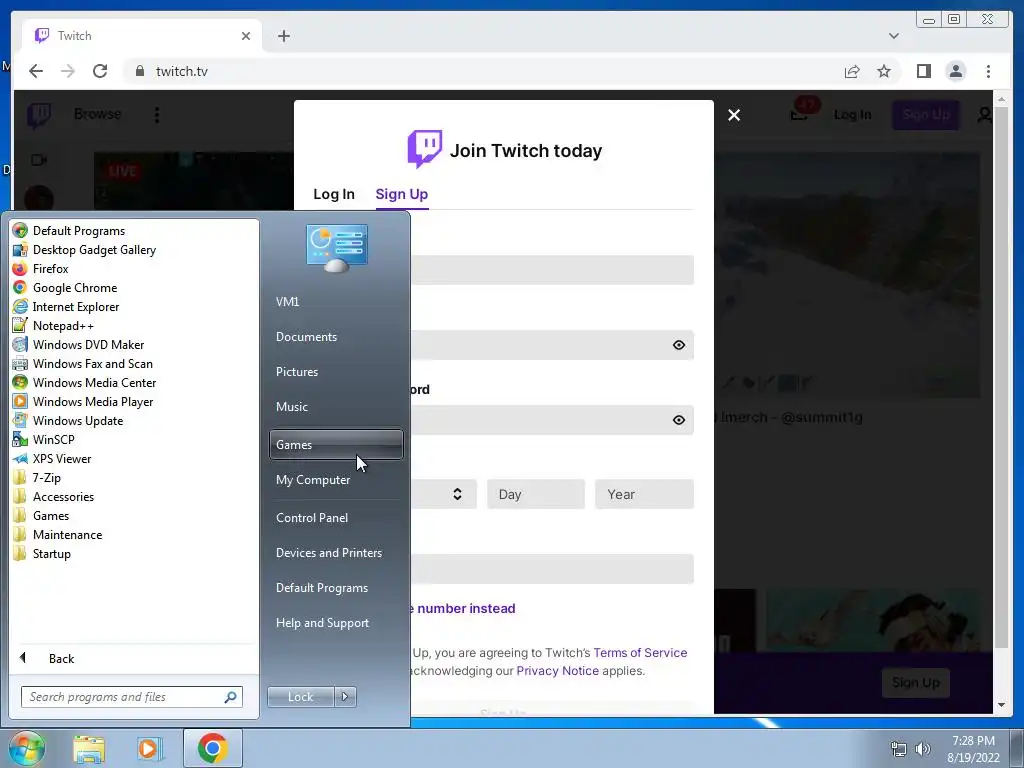Open Help and Support

[x=322, y=623]
